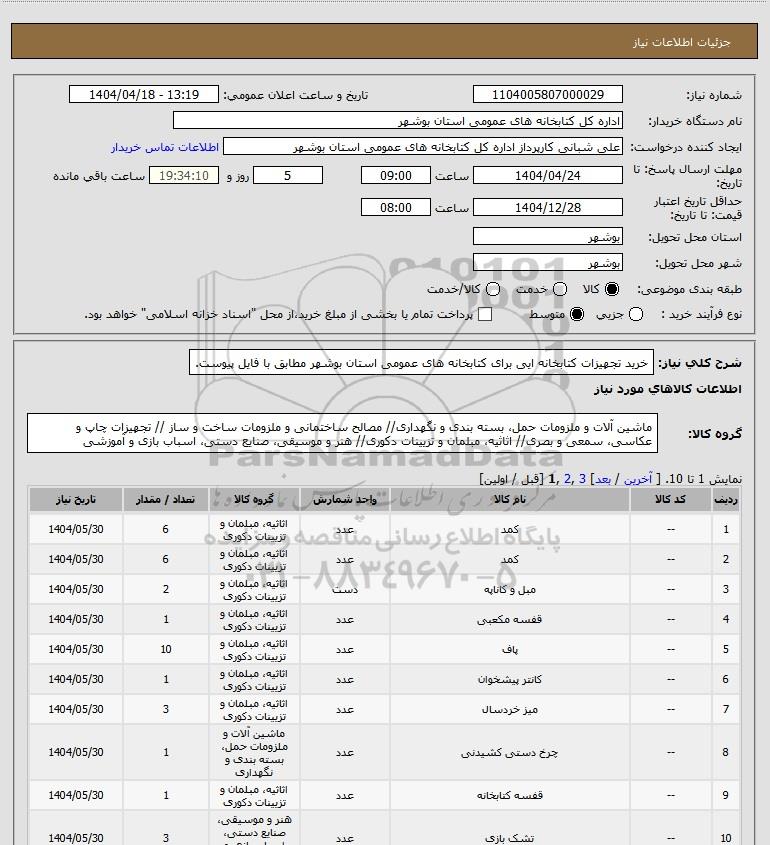This screenshot has height=845, width=770.
Task: Click the گروه کالا column header
Action: [254, 500]
